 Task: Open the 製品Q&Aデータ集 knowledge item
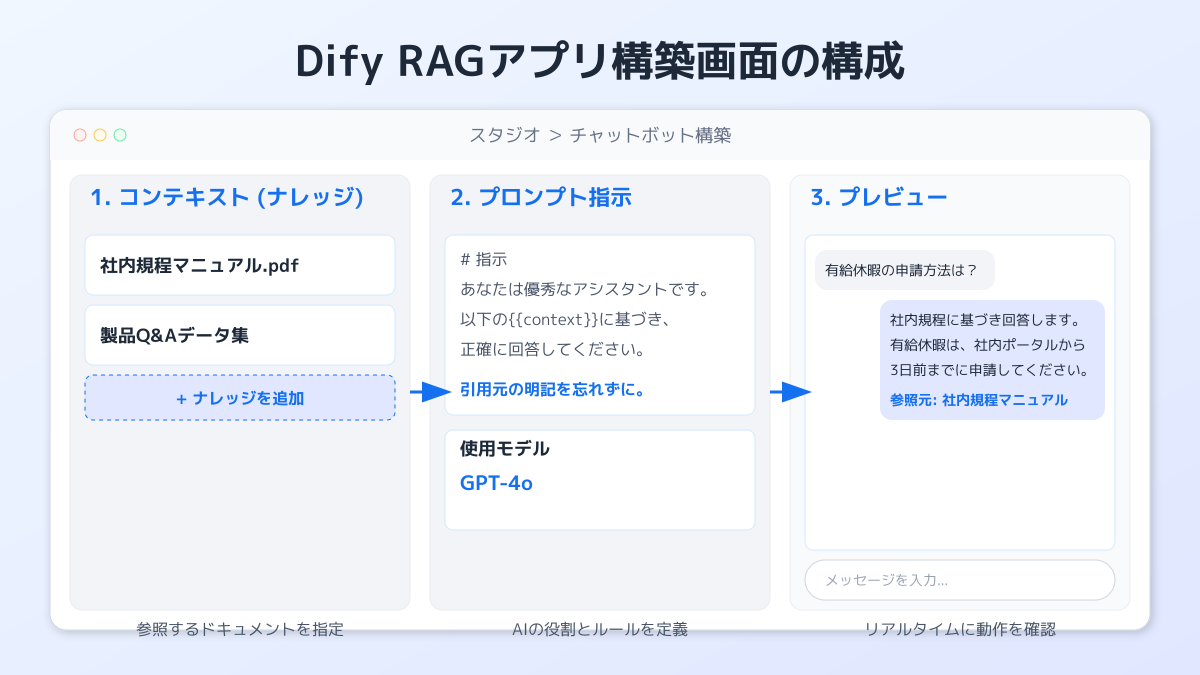coord(240,334)
